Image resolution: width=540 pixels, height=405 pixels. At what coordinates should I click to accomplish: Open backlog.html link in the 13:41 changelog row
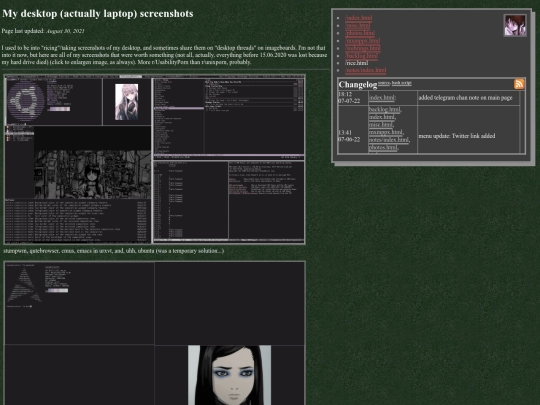pos(385,110)
